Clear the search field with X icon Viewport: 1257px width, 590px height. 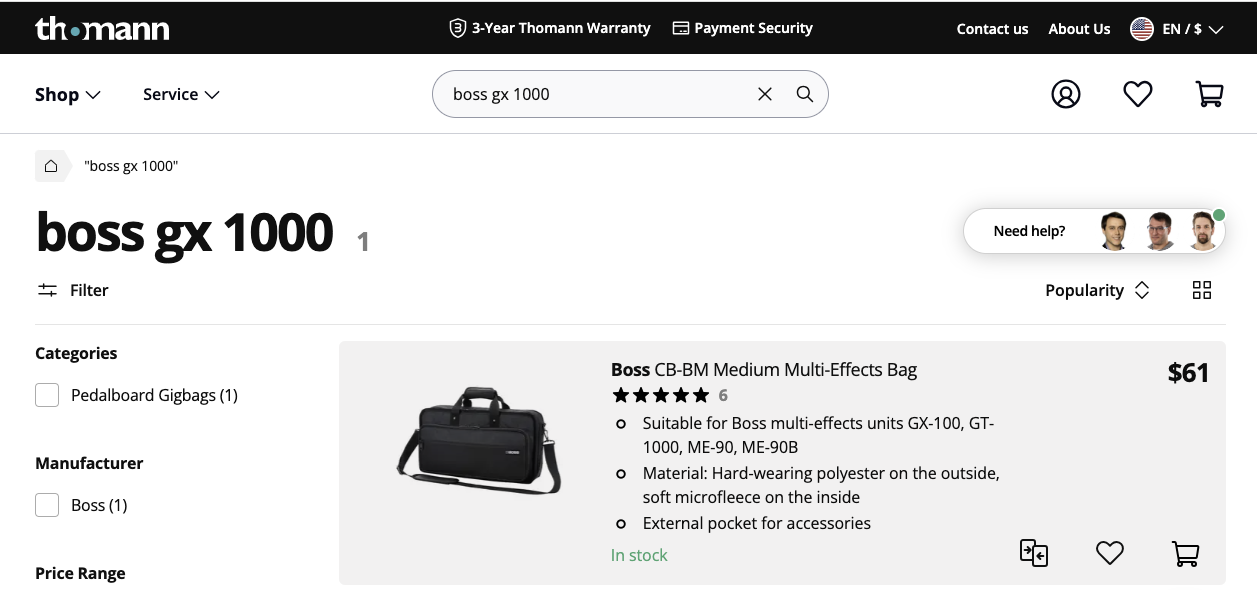(765, 94)
